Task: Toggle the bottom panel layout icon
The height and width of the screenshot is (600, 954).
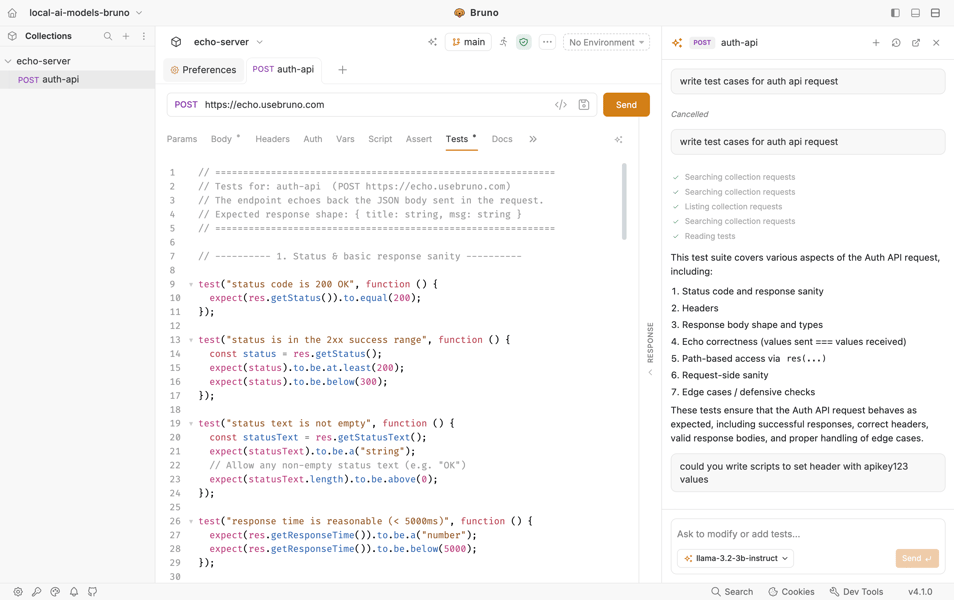Action: click(x=915, y=13)
